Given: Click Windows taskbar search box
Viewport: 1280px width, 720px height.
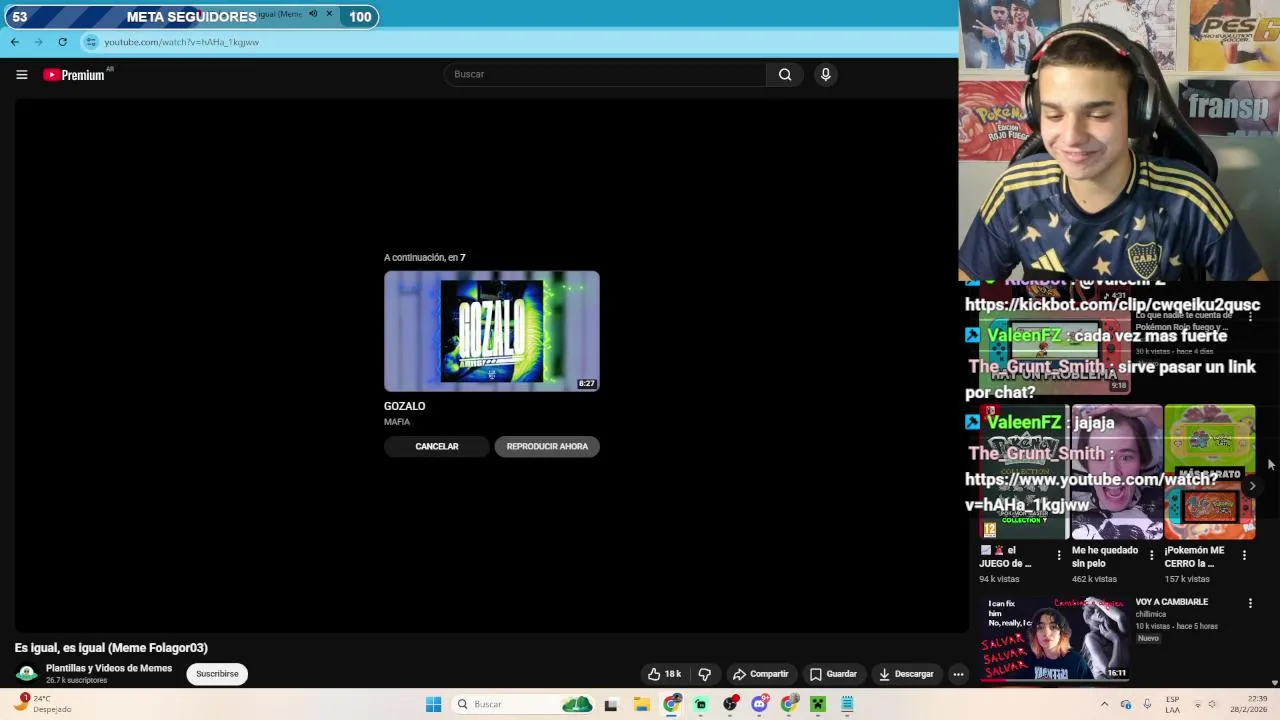Looking at the screenshot, I should [520, 704].
